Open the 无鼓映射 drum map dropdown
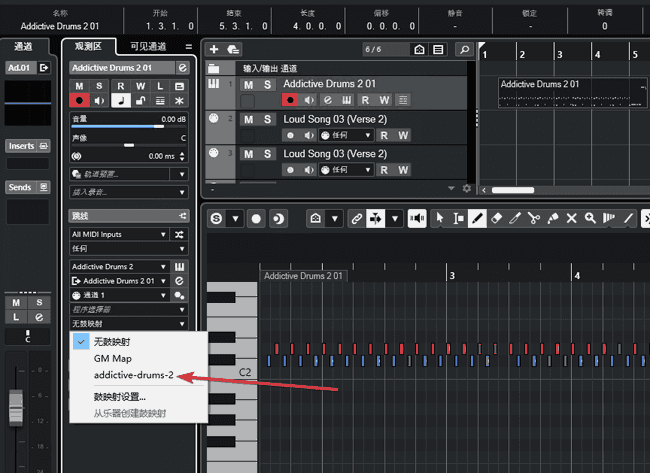 [129, 324]
